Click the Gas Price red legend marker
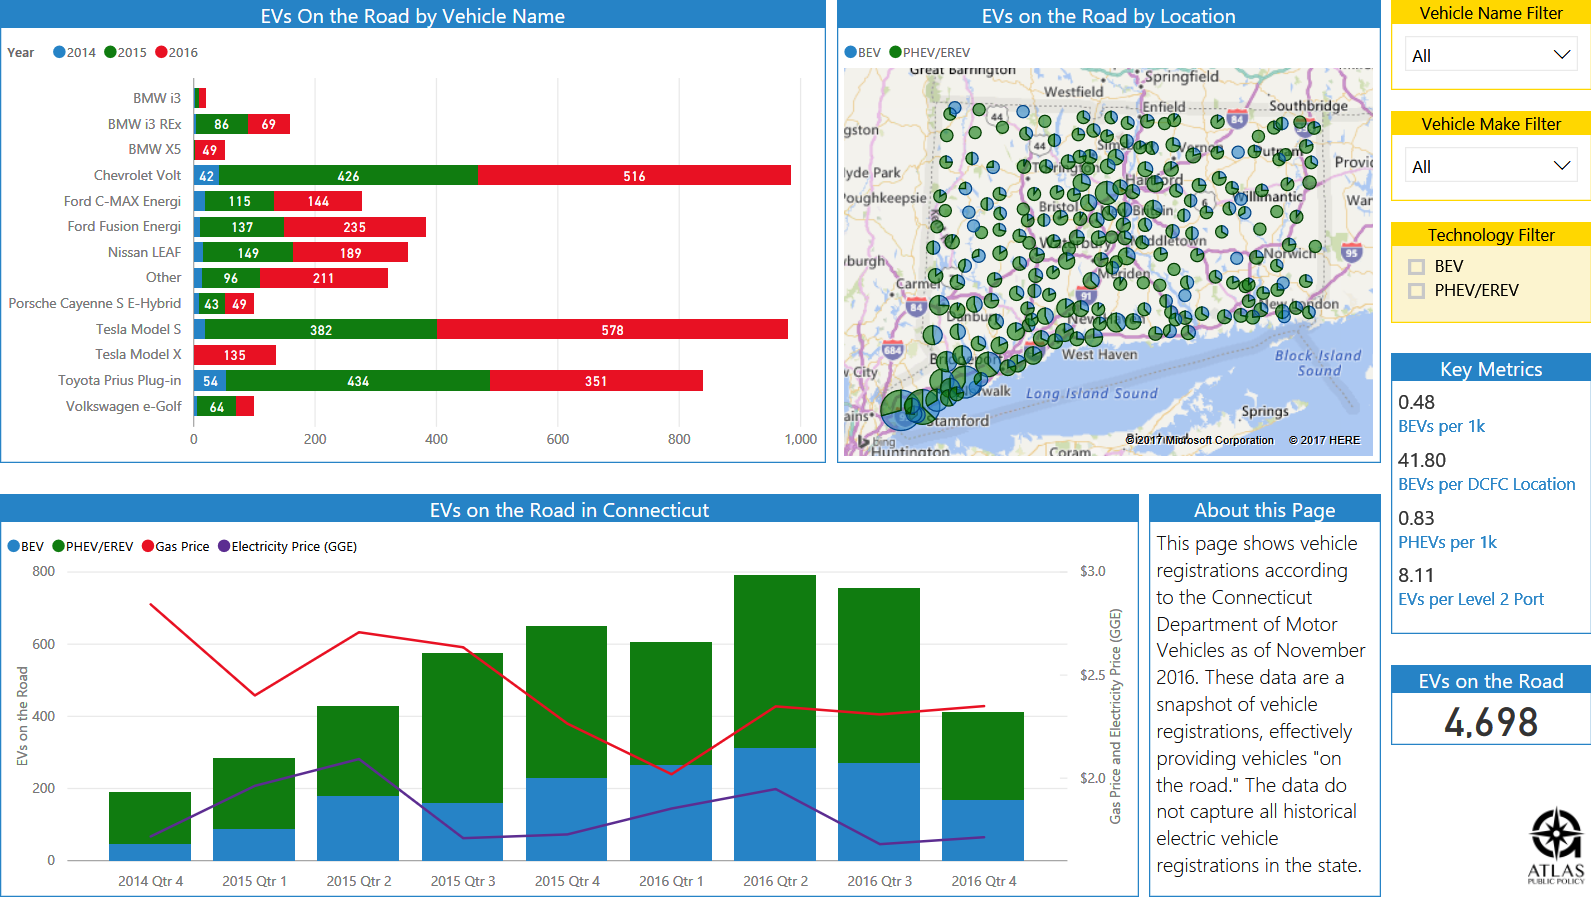This screenshot has width=1591, height=897. (x=148, y=546)
